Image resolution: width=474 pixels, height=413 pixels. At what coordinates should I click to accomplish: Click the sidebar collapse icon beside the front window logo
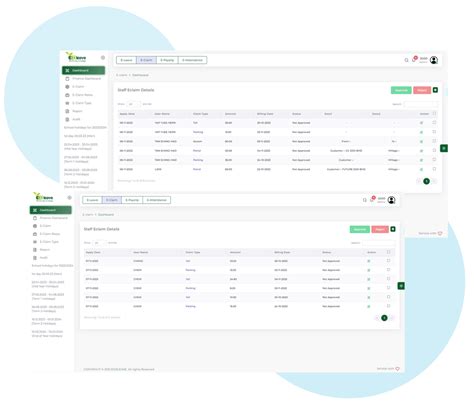coord(69,198)
